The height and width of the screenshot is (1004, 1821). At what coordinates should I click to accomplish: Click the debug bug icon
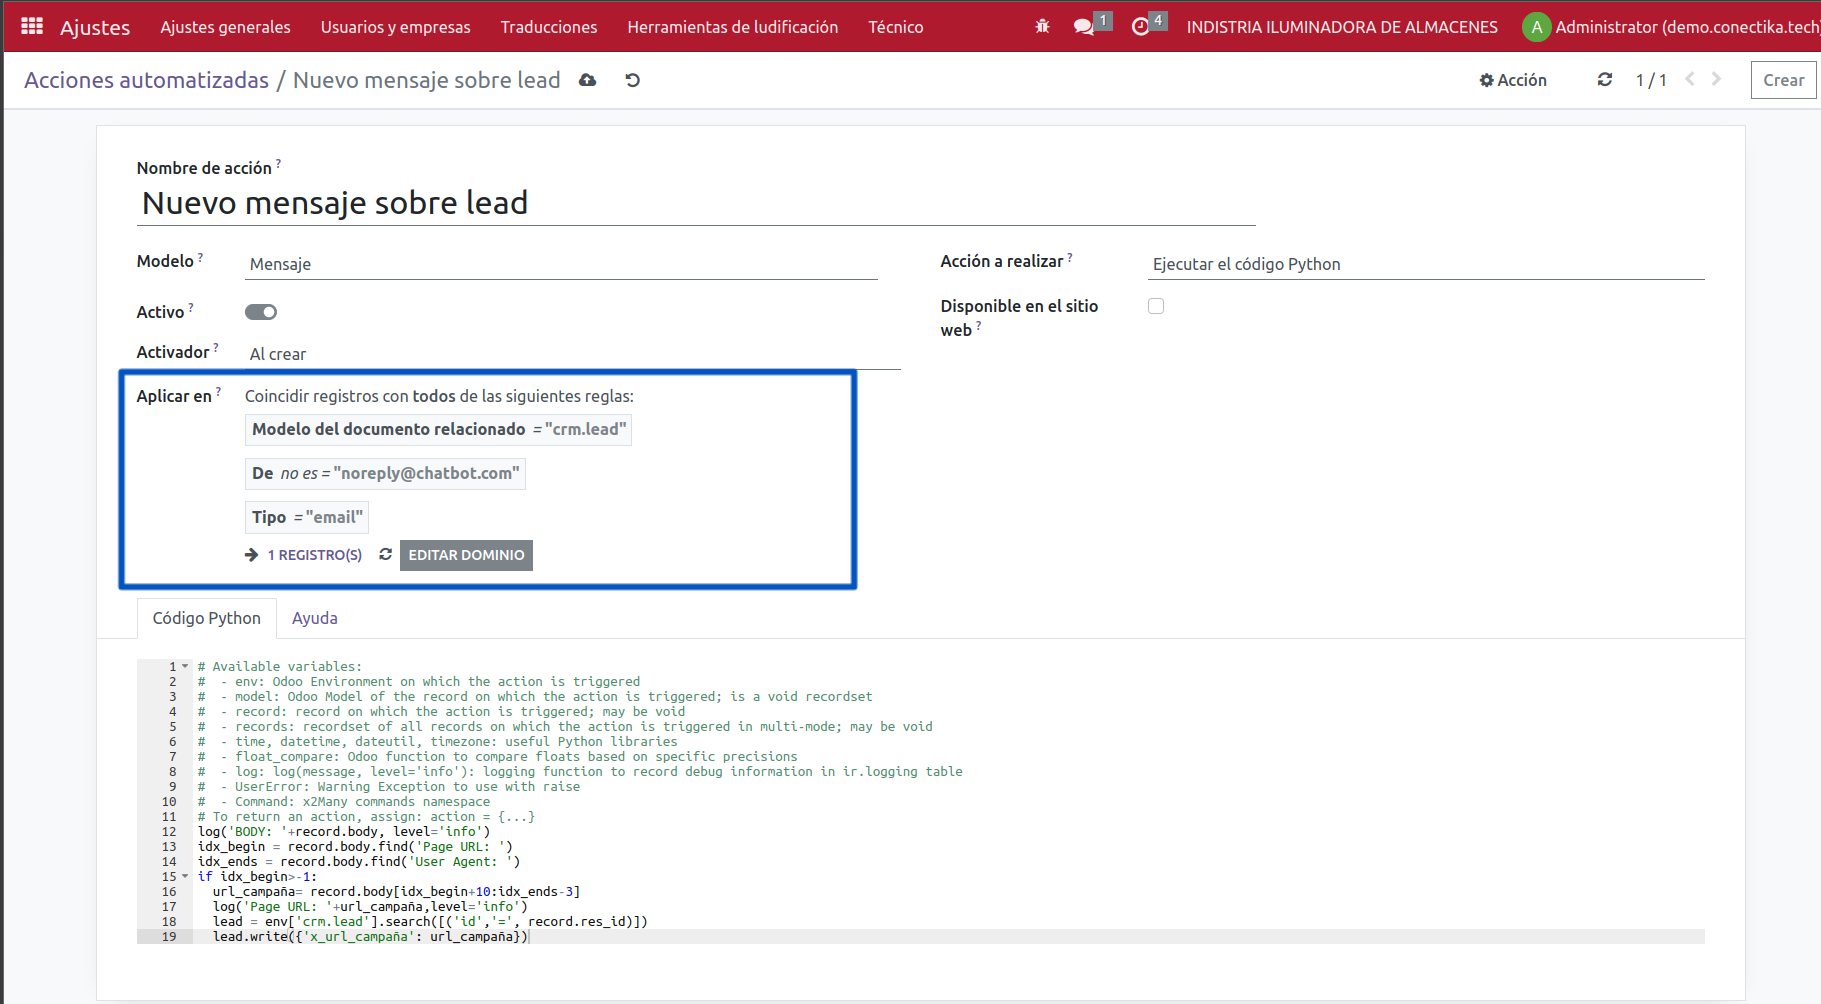[x=1042, y=27]
